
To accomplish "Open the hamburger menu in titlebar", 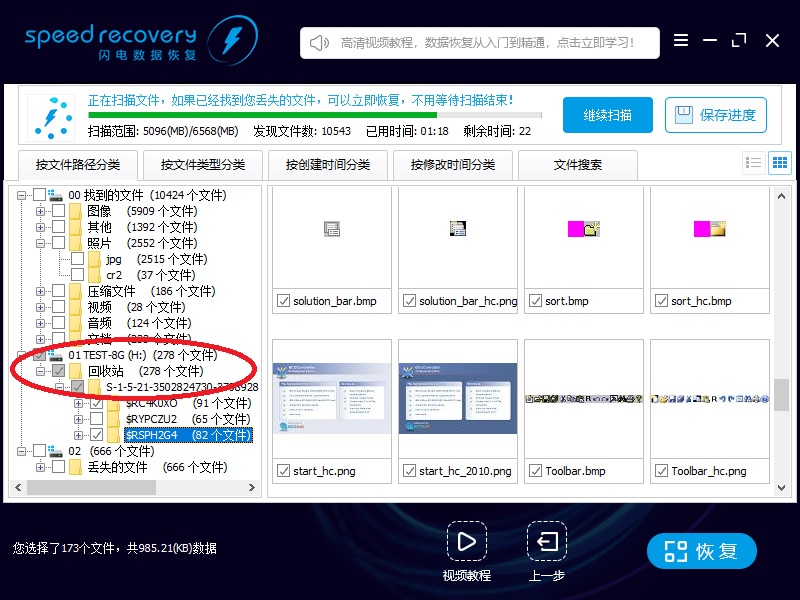I will pyautogui.click(x=681, y=41).
